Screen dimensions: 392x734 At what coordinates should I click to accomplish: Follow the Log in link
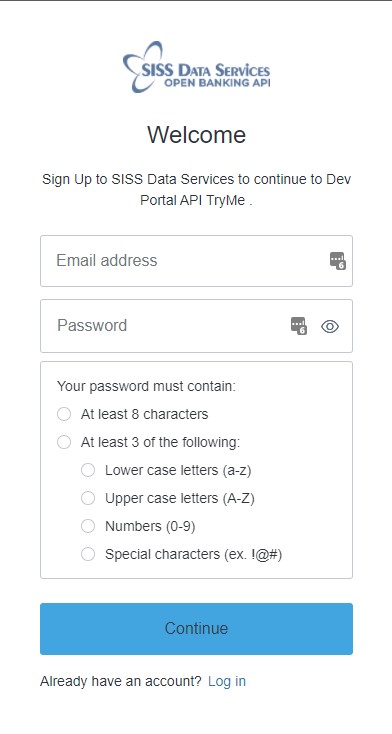tap(227, 681)
